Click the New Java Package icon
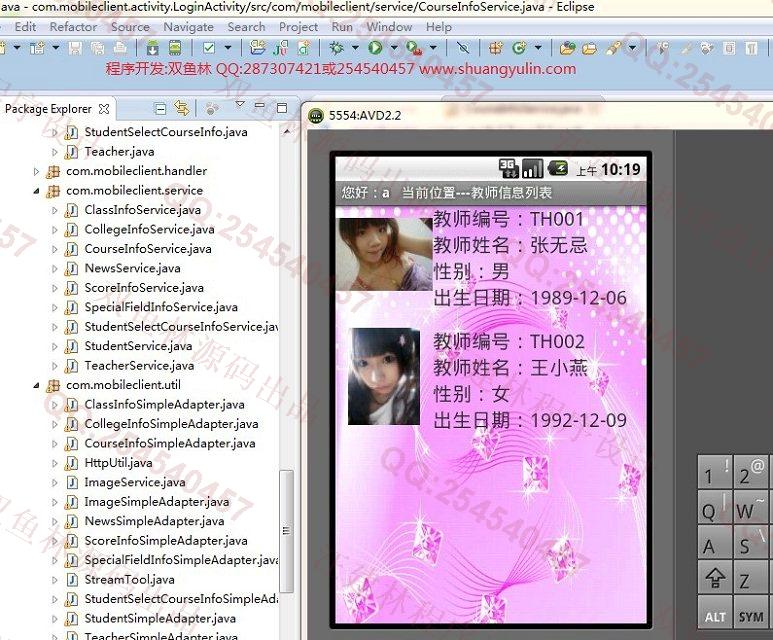The height and width of the screenshot is (640, 773). pyautogui.click(x=495, y=48)
